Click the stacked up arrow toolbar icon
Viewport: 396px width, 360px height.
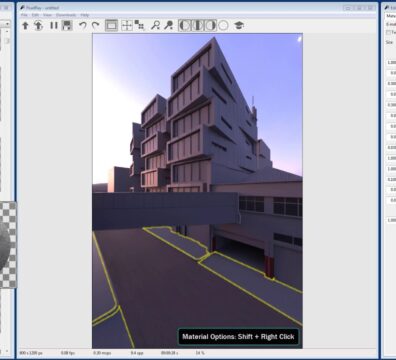pyautogui.click(x=39, y=26)
